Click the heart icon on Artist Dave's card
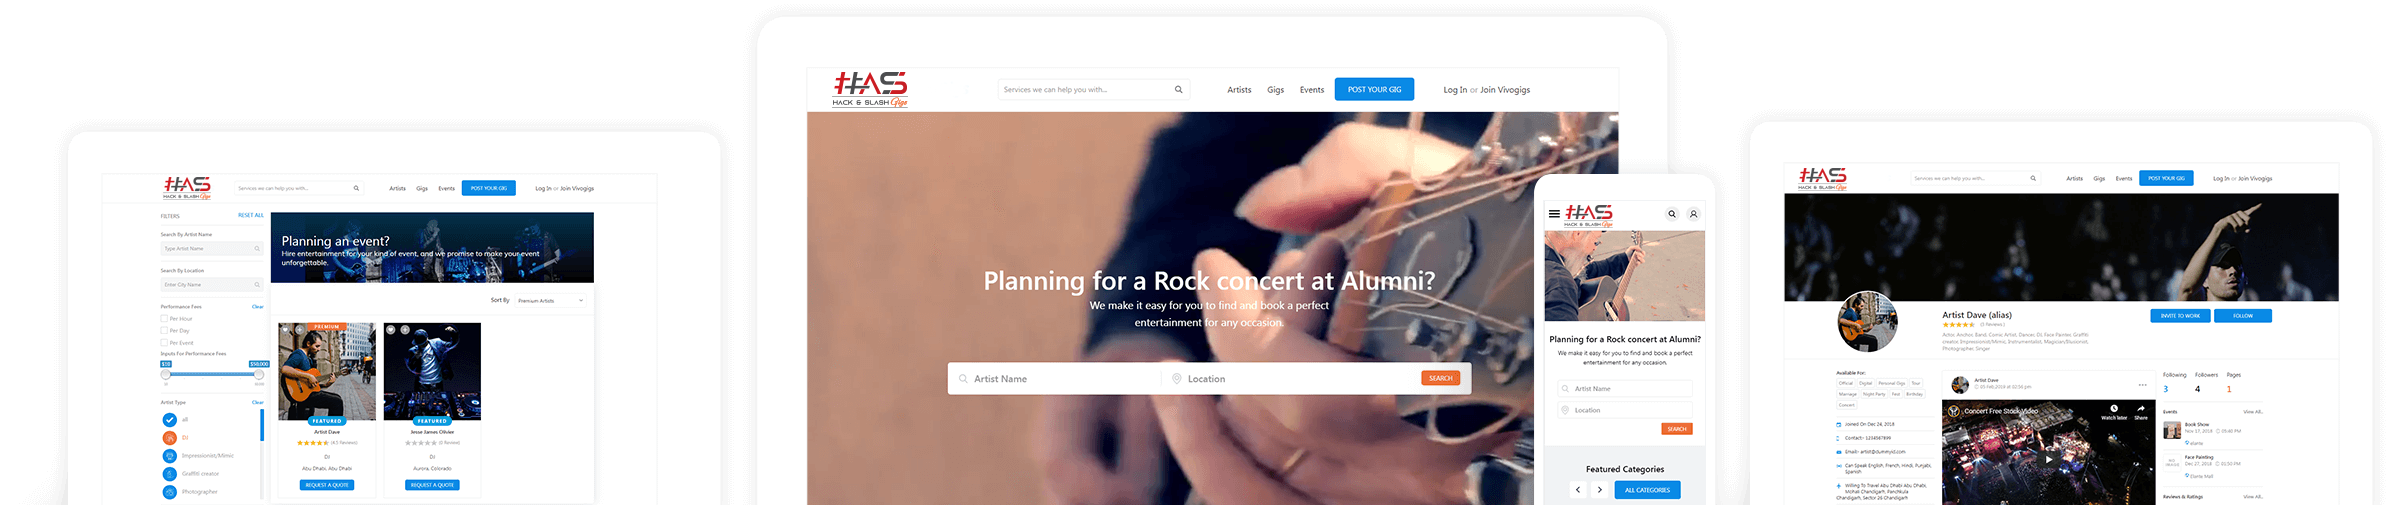Screen dimensions: 2390x505 tap(285, 330)
